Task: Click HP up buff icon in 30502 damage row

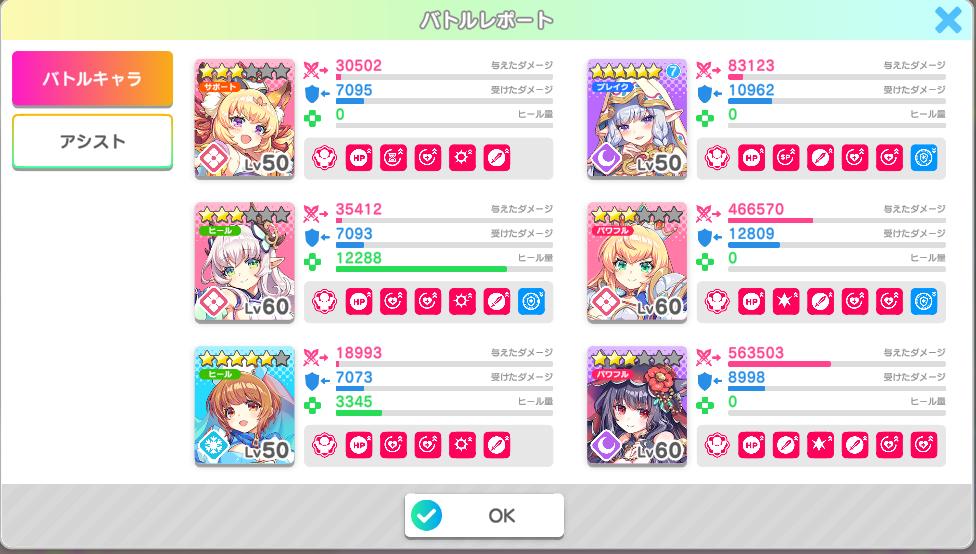Action: click(x=359, y=158)
